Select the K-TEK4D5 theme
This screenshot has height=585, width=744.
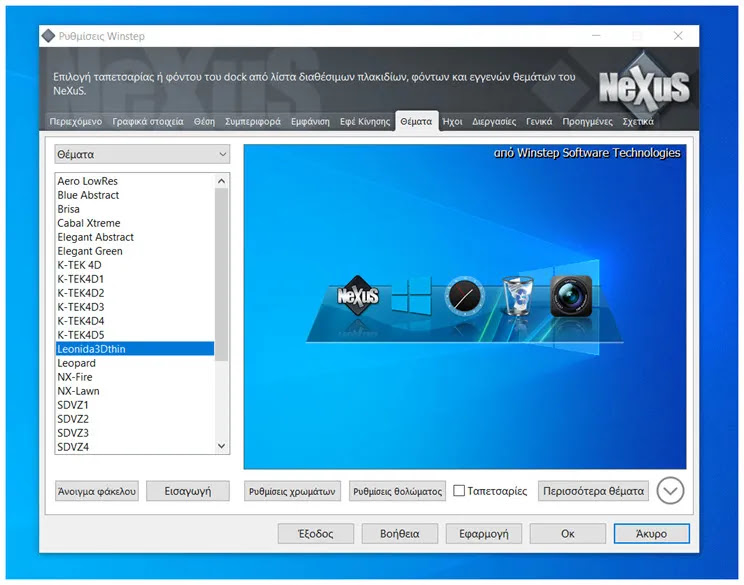[x=135, y=335]
